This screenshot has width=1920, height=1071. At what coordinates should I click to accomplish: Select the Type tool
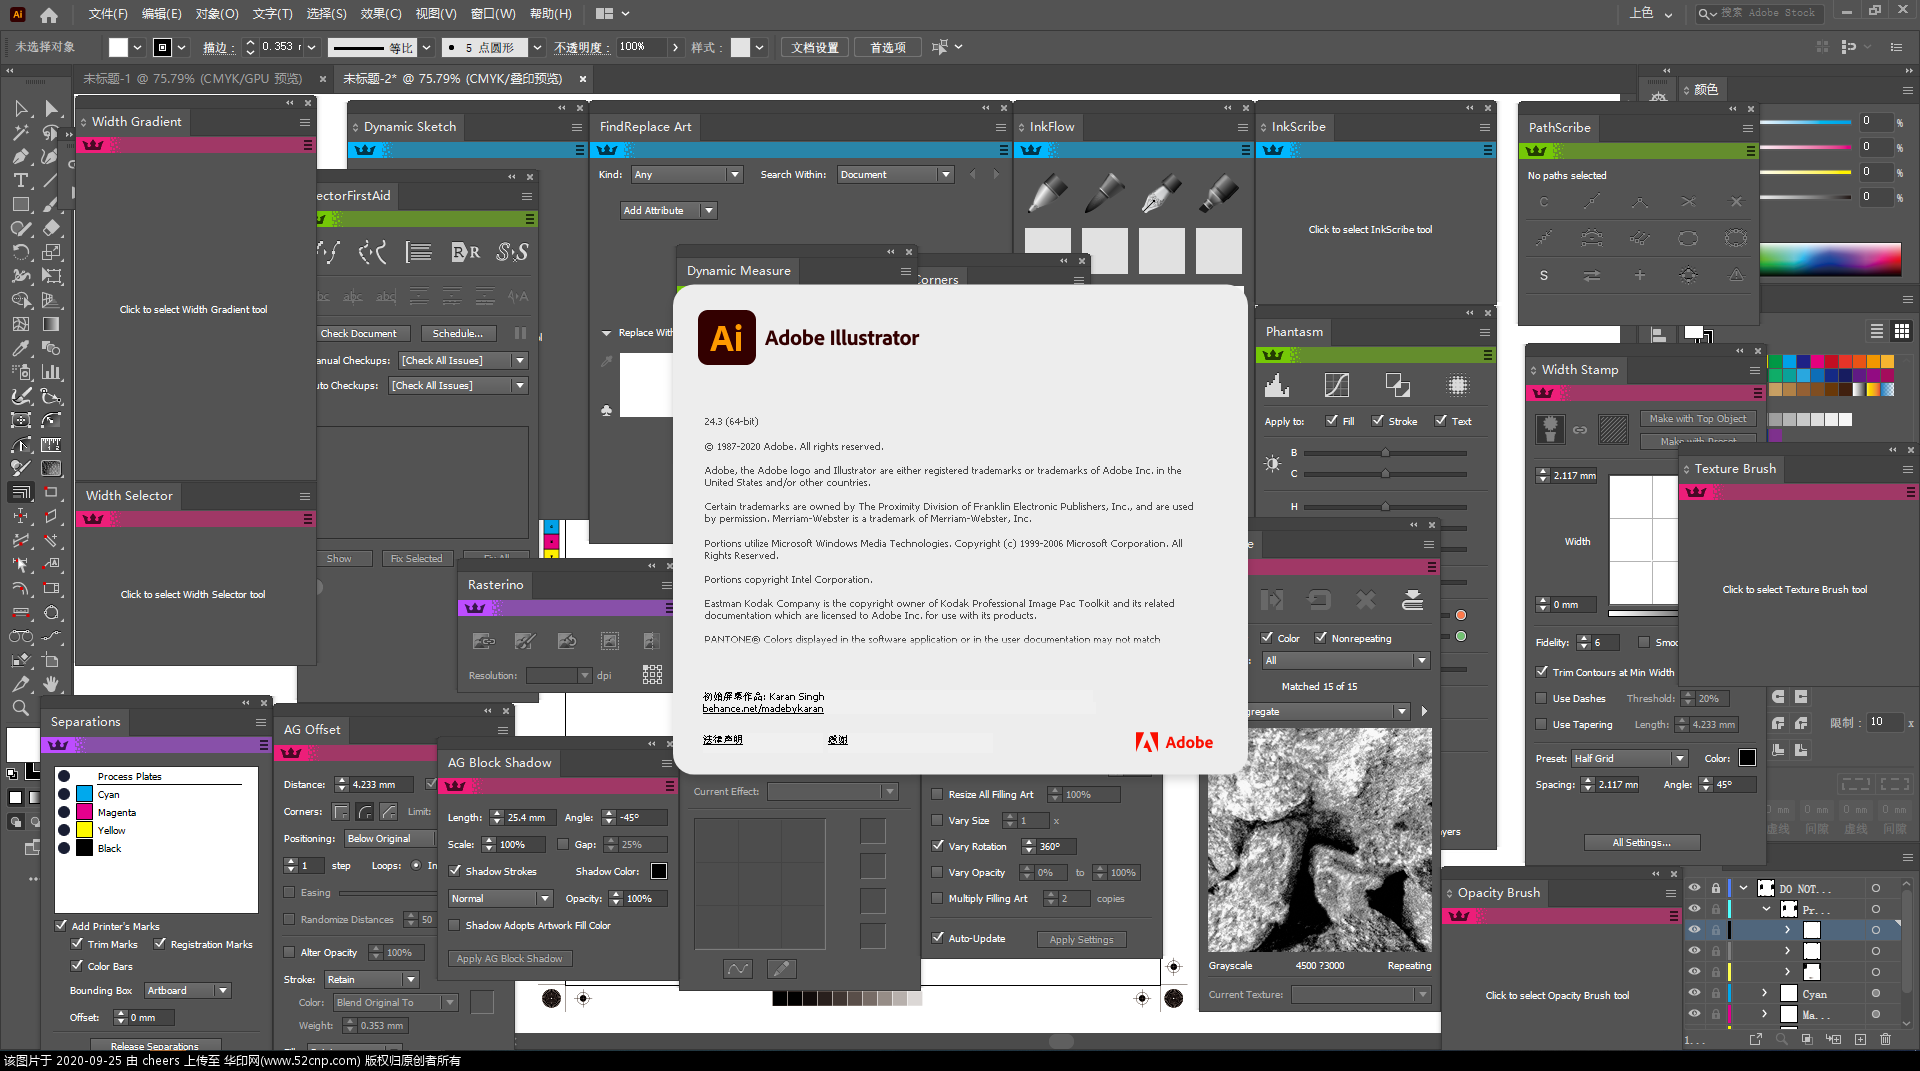click(21, 180)
